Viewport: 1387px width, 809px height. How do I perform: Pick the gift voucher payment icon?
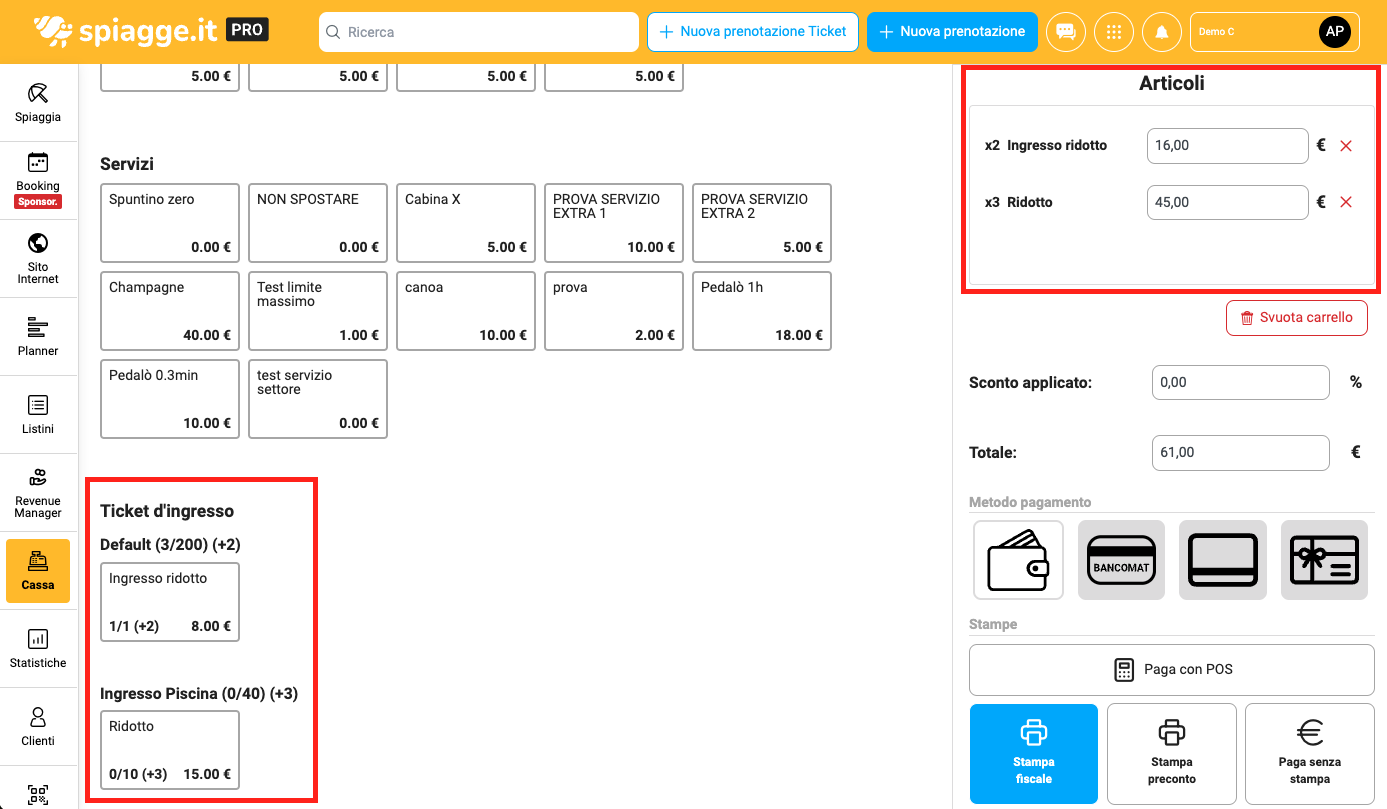click(1324, 560)
